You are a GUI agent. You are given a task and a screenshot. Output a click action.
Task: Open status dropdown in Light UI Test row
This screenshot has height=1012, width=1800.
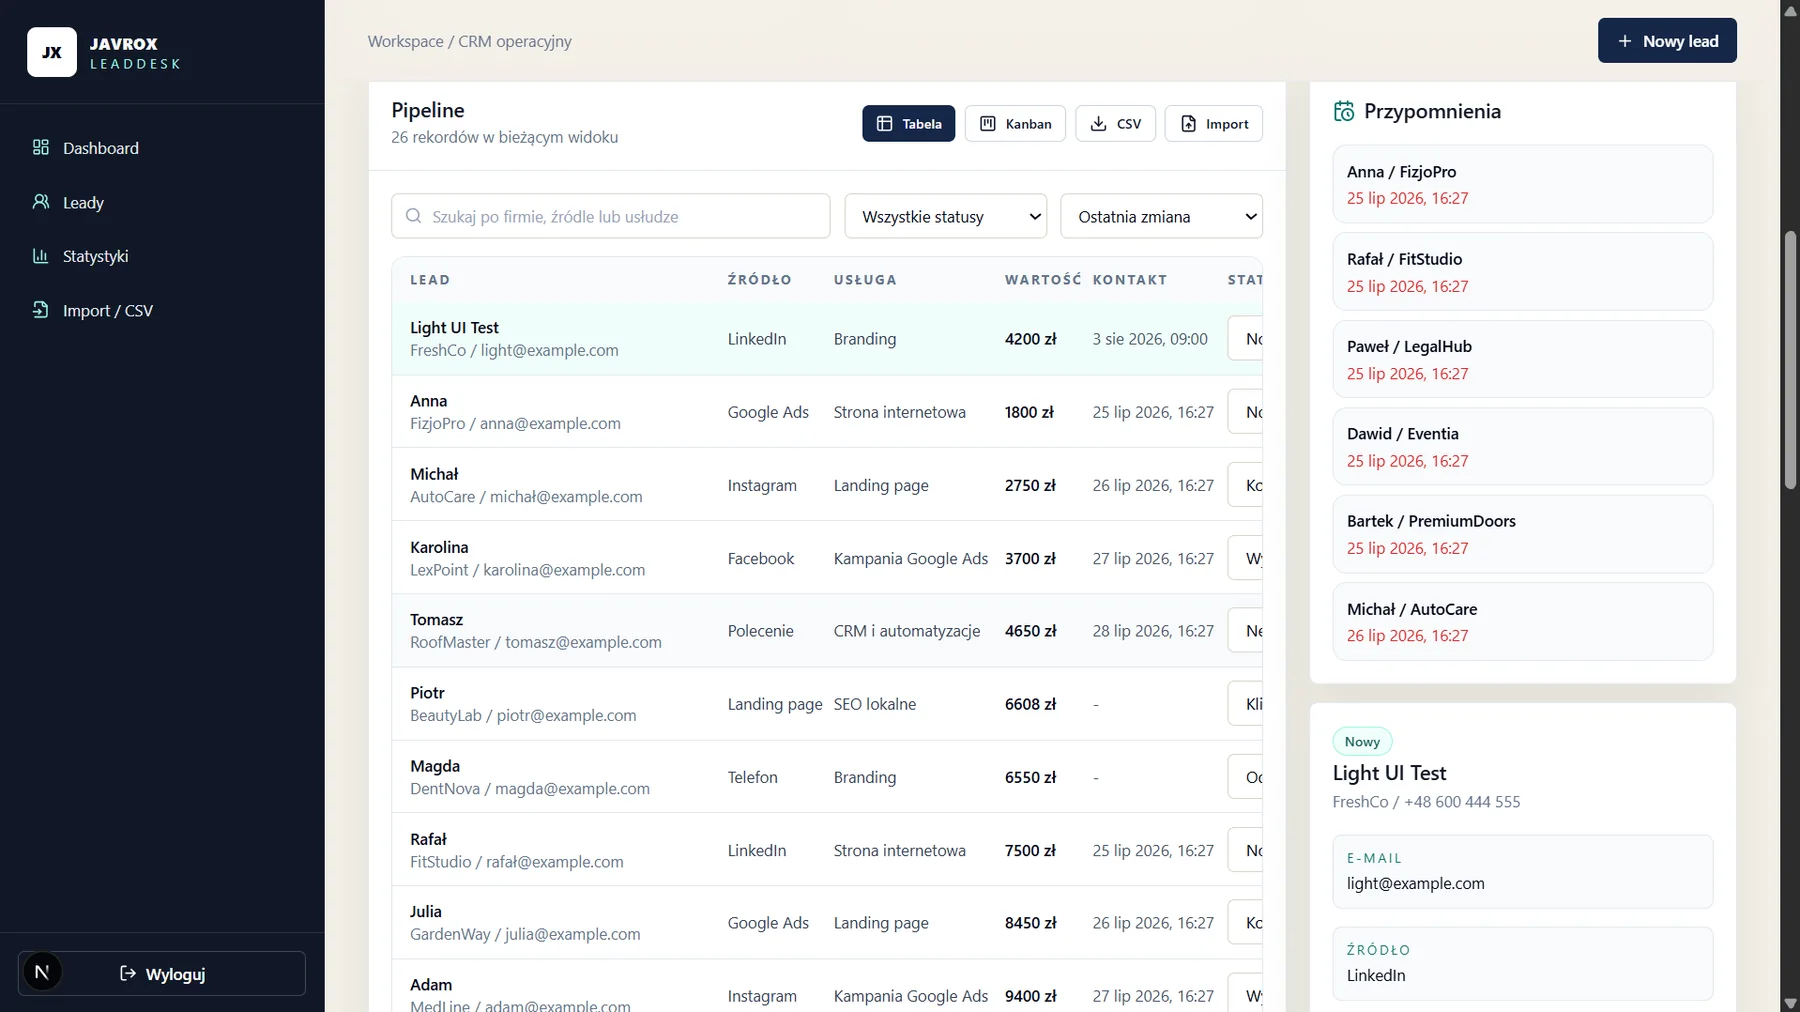click(x=1245, y=339)
